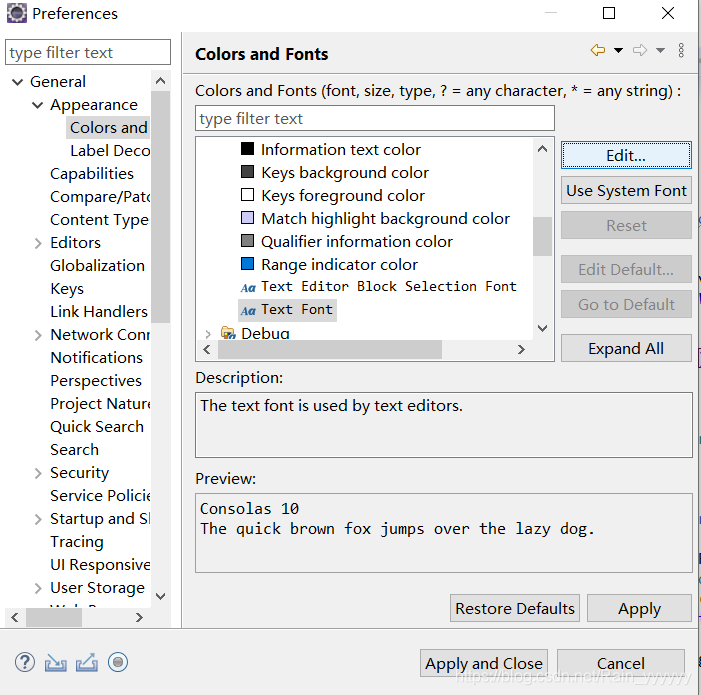Open Keys preference page
This screenshot has height=695, width=701.
pos(67,289)
